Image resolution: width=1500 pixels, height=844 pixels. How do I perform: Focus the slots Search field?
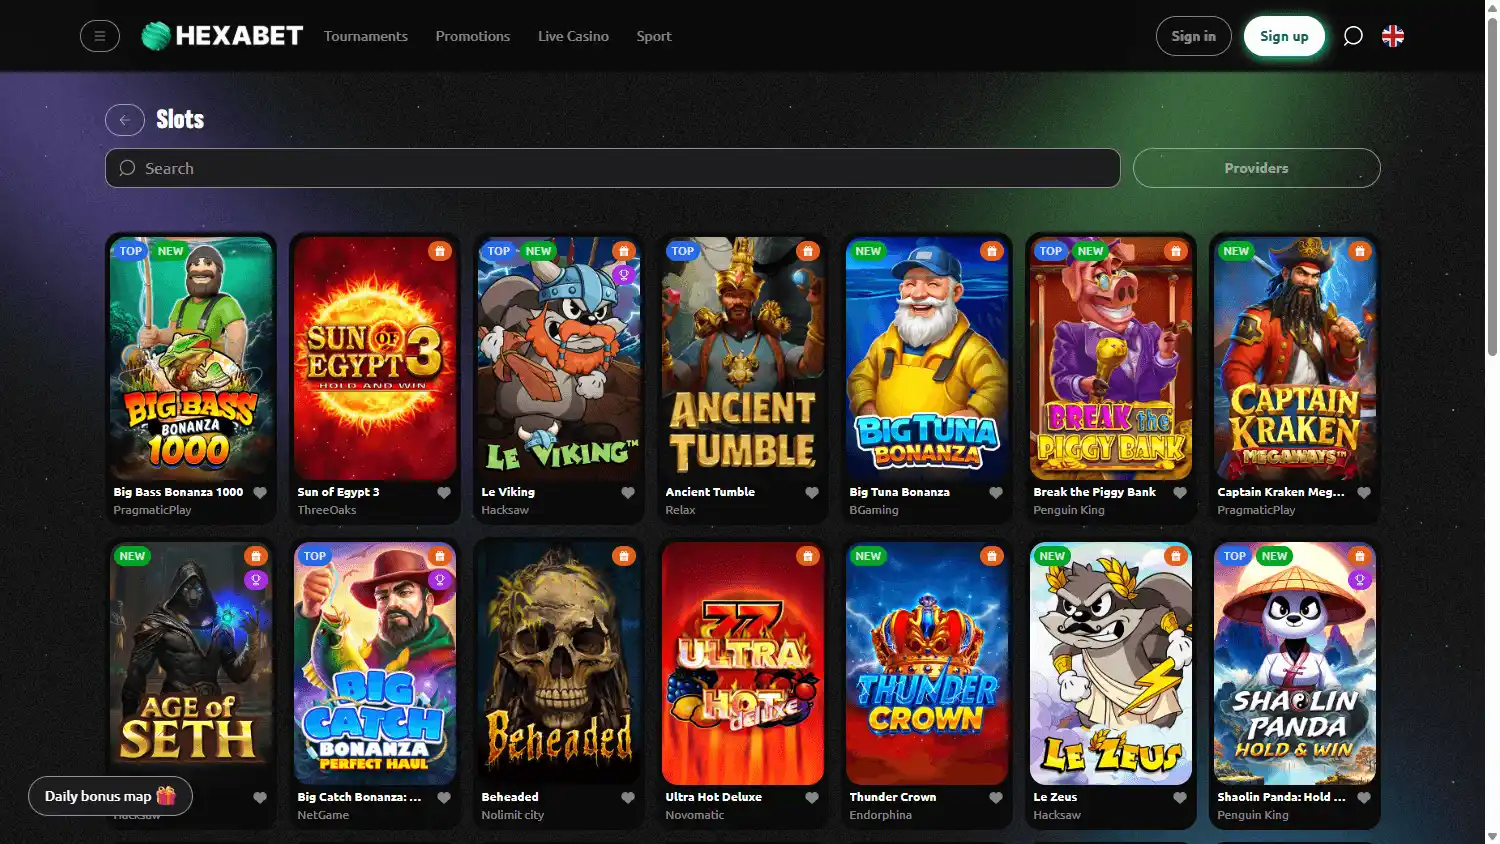[612, 168]
